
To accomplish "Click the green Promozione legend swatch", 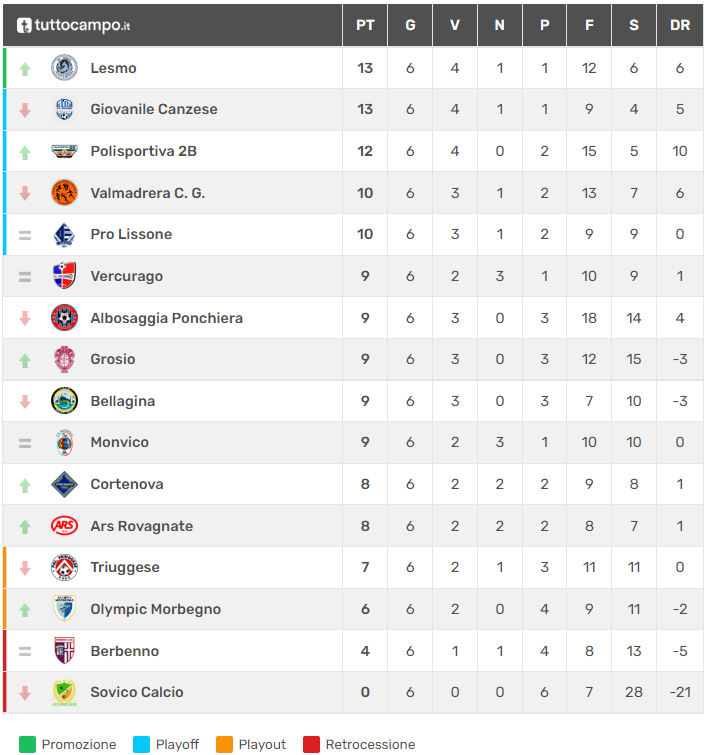I will click(27, 744).
